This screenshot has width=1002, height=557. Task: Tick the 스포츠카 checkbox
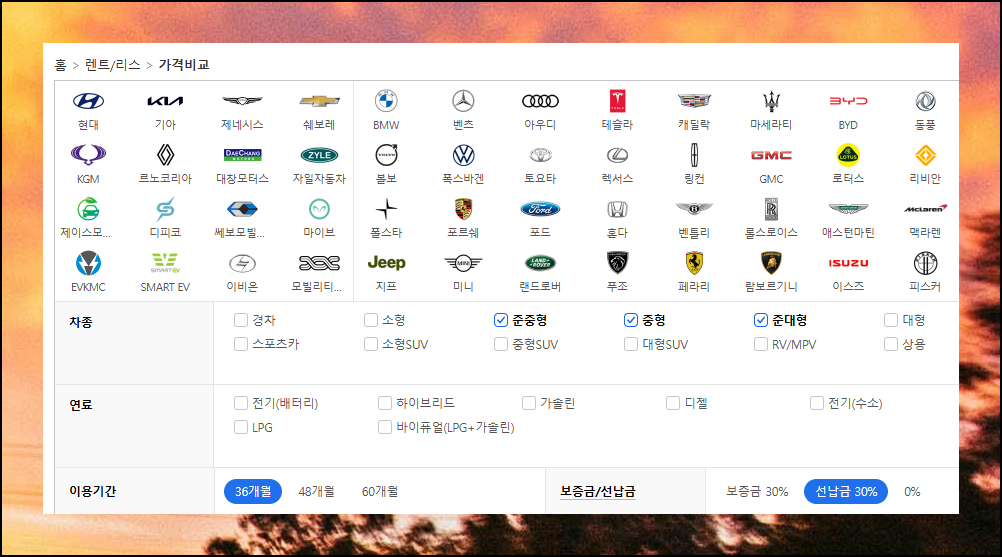[x=241, y=344]
